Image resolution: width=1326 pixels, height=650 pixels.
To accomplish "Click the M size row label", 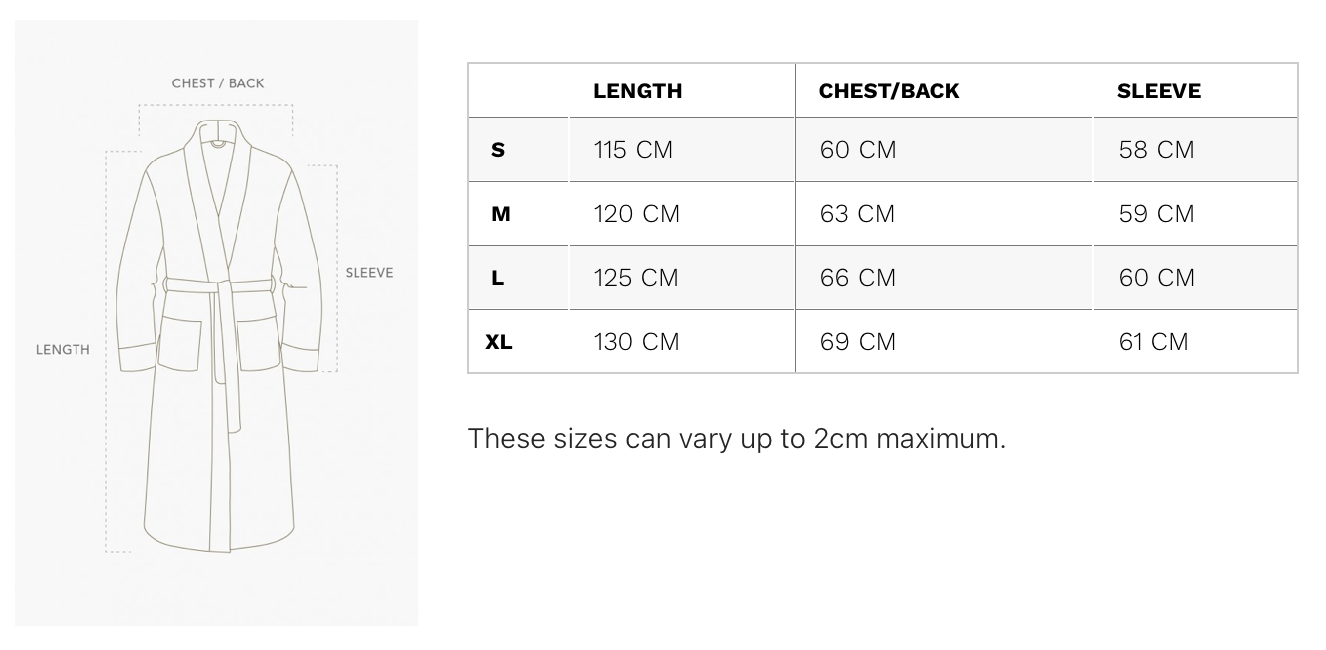I will pos(501,214).
